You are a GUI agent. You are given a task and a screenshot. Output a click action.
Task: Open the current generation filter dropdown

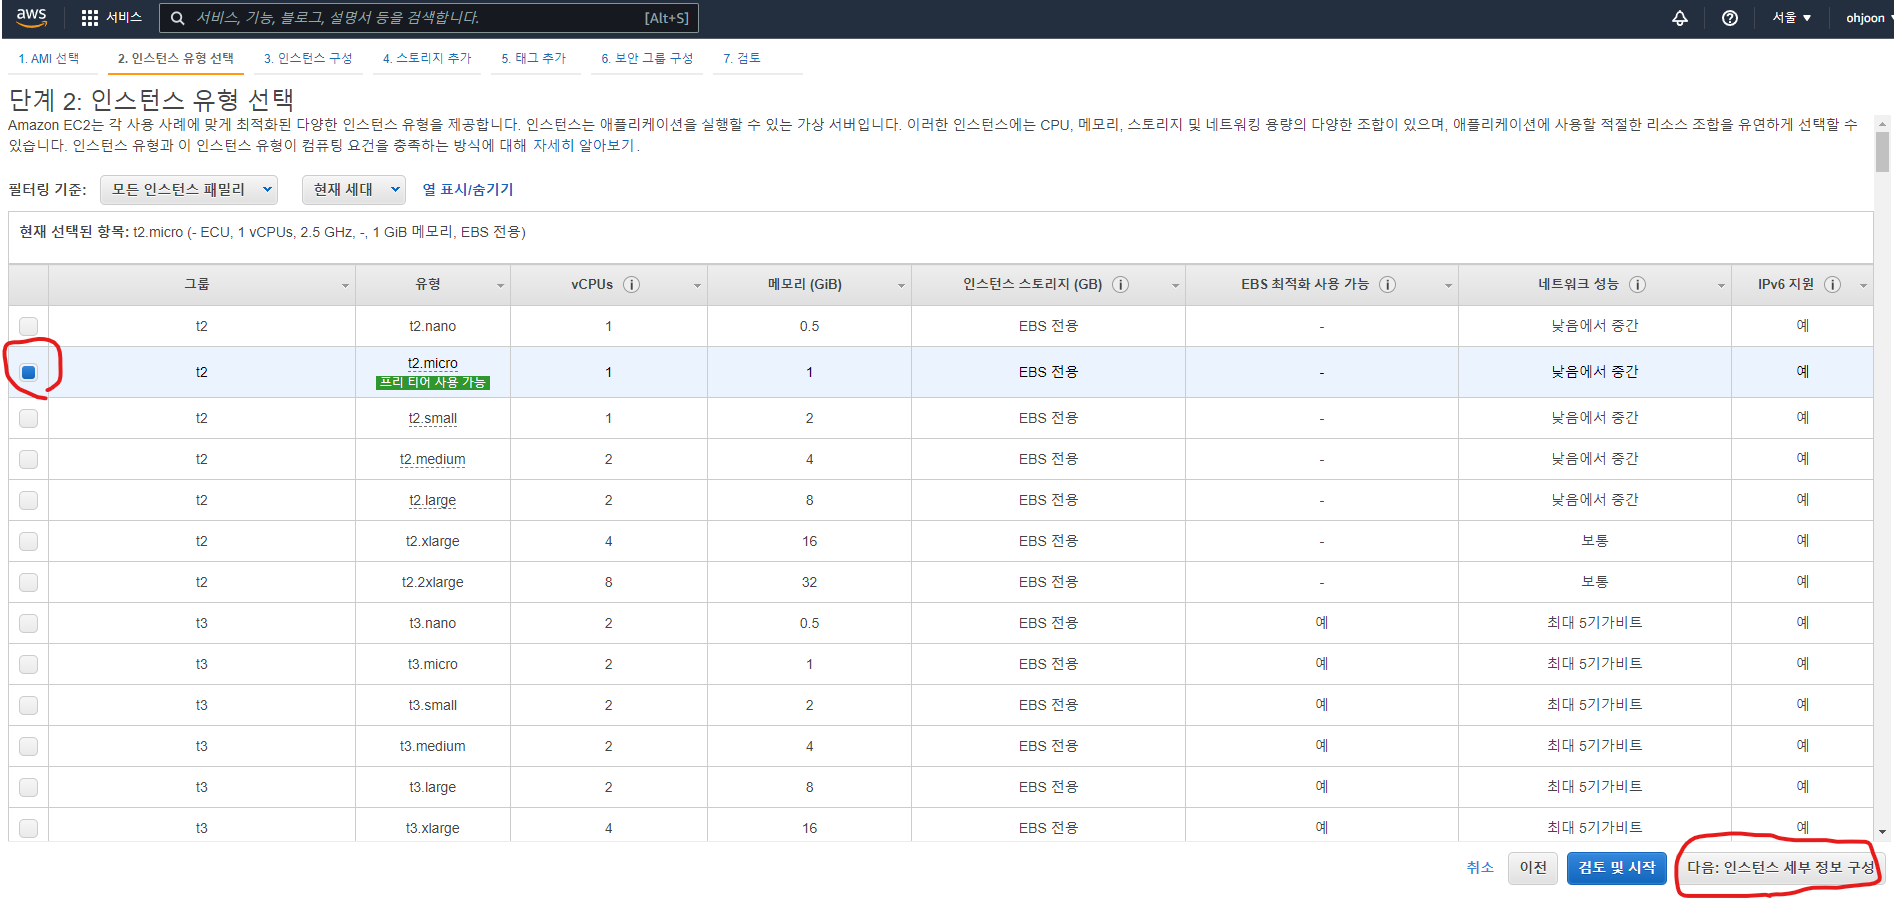coord(353,189)
